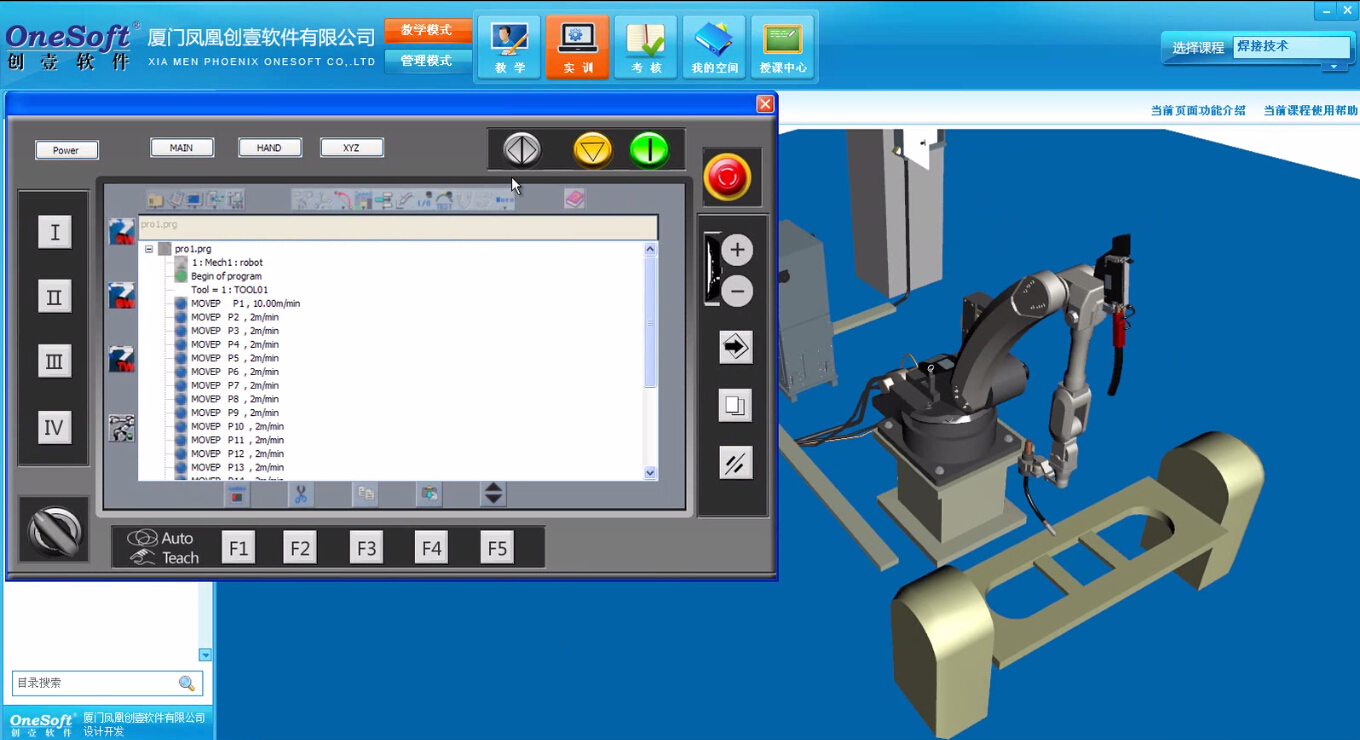Click the 目录搜索 search field
The height and width of the screenshot is (740, 1360).
(95, 683)
